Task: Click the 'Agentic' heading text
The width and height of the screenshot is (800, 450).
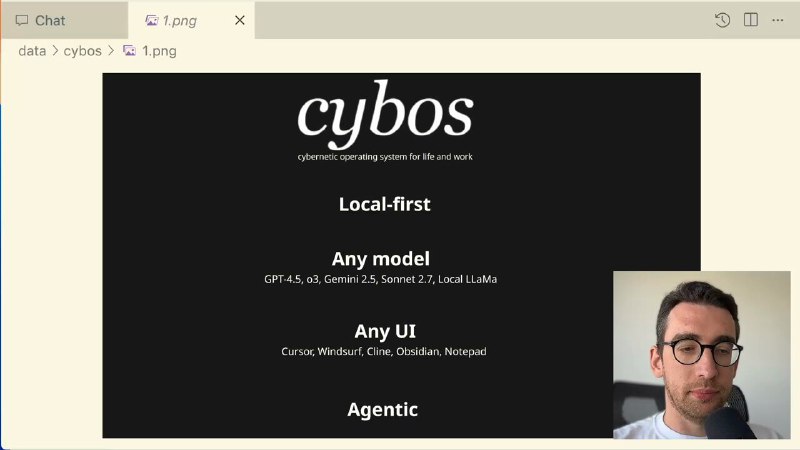Action: 383,410
